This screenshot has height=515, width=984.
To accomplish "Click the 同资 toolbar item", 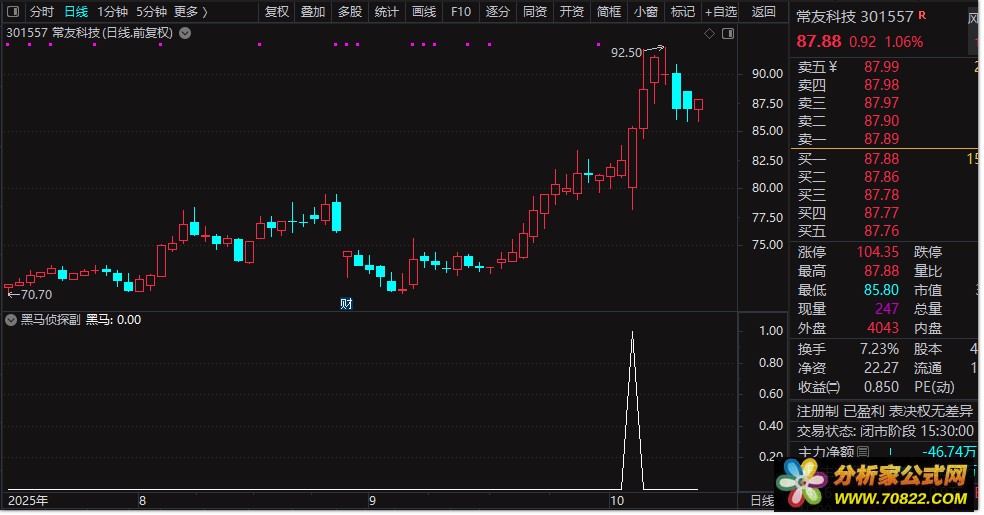I will coord(535,11).
